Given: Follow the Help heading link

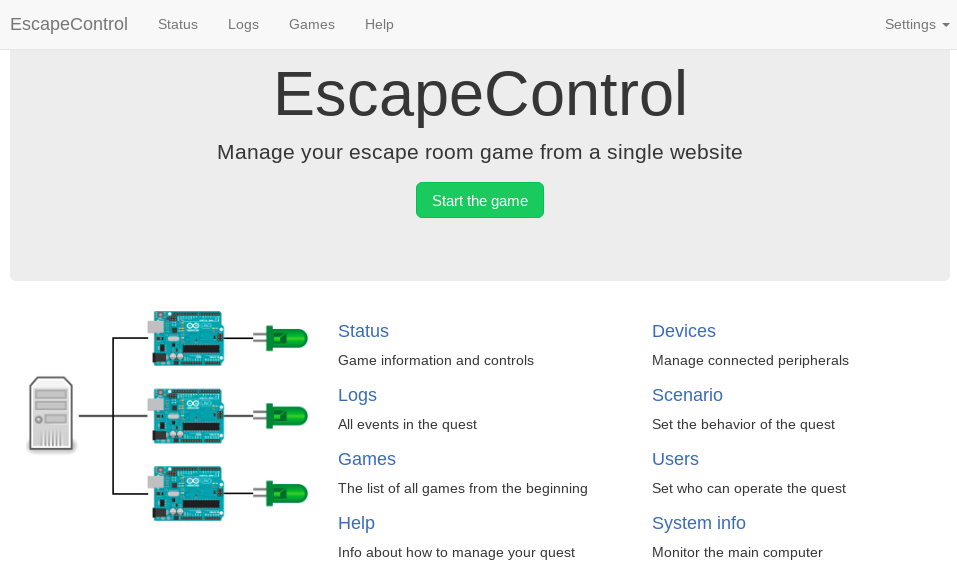Looking at the screenshot, I should point(356,523).
